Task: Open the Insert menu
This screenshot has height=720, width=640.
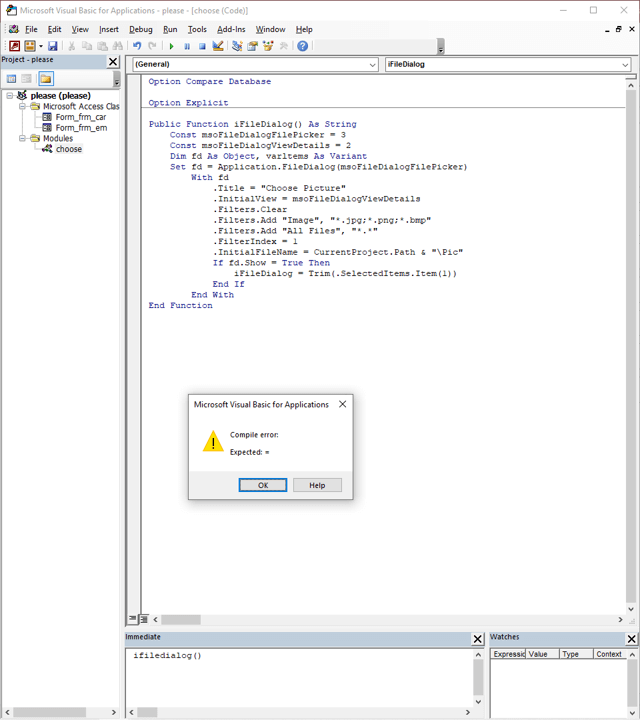Action: tap(109, 29)
